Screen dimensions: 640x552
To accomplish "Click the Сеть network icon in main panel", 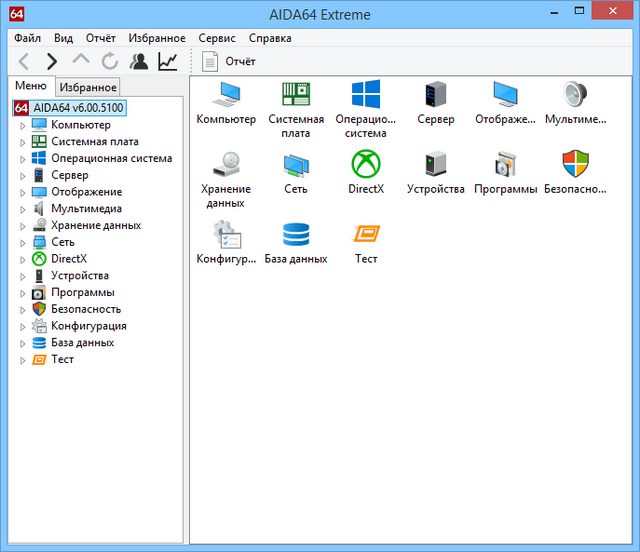I will click(x=296, y=164).
